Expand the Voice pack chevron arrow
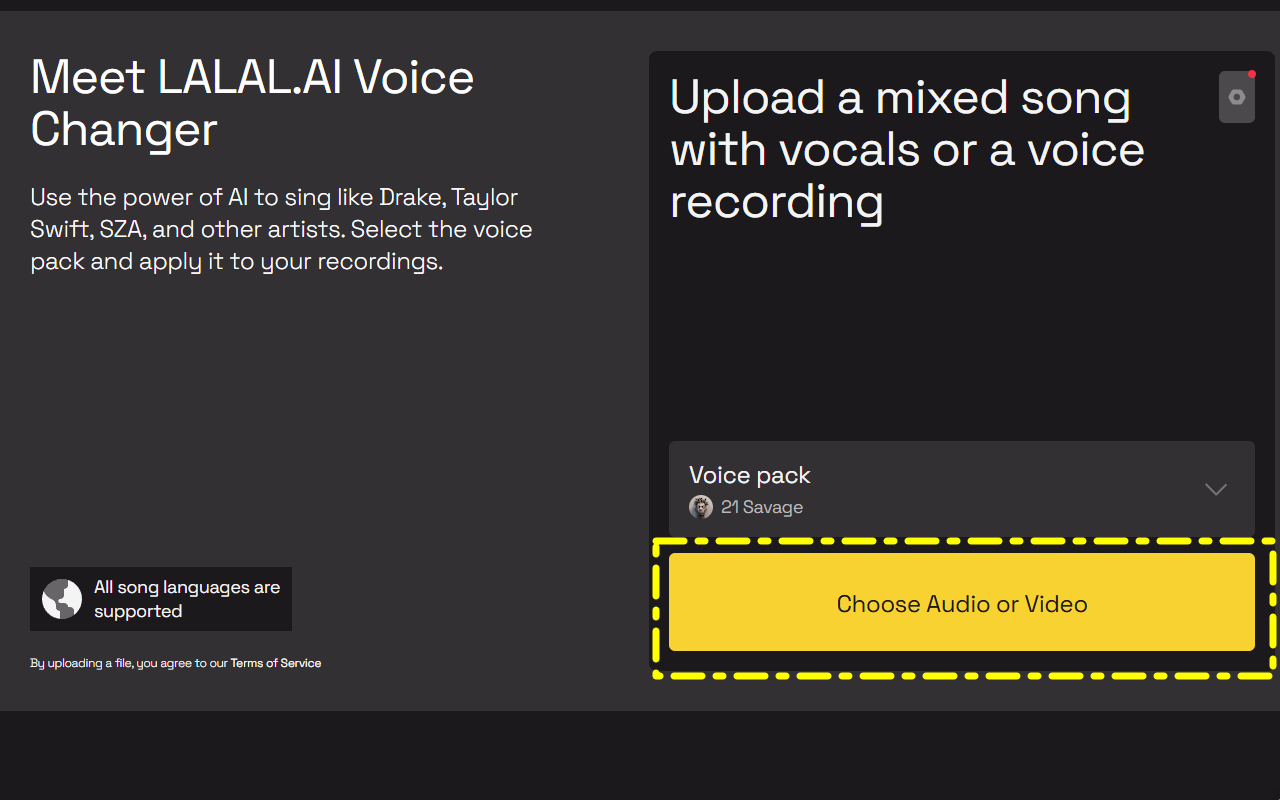 pyautogui.click(x=1216, y=489)
